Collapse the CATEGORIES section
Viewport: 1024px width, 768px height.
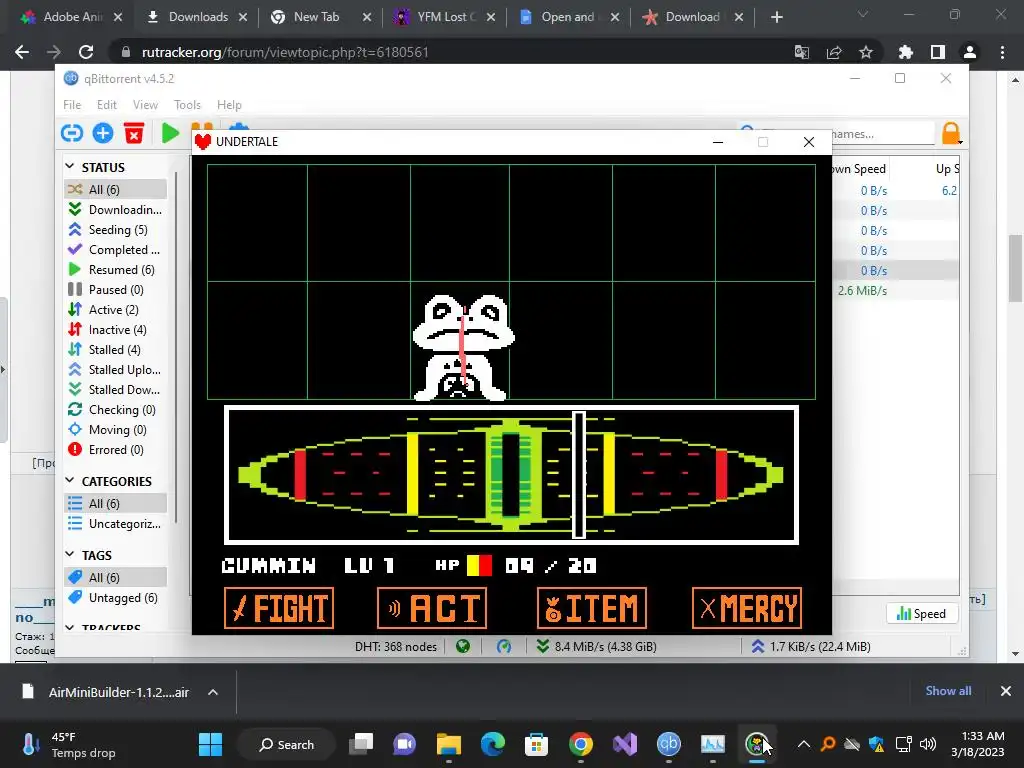click(70, 481)
